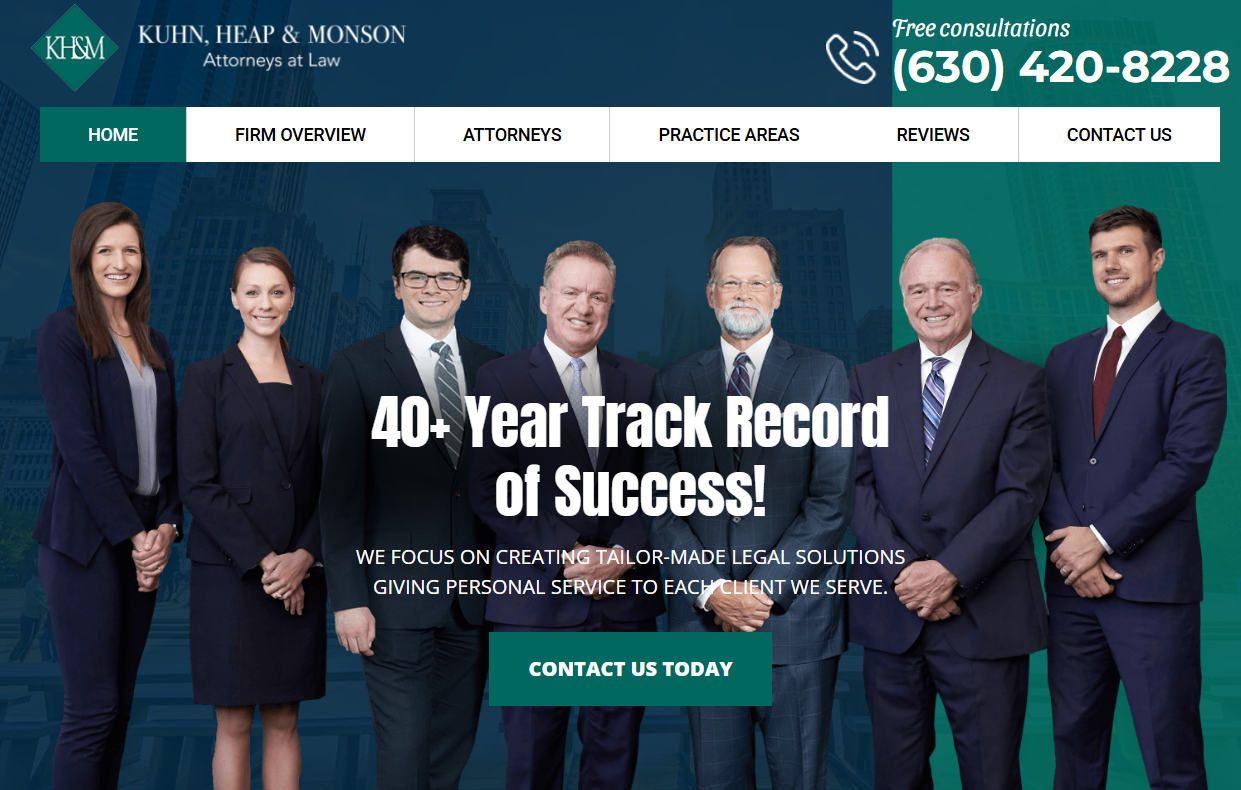The height and width of the screenshot is (790, 1241).
Task: Open the Home menu item
Action: click(x=113, y=134)
